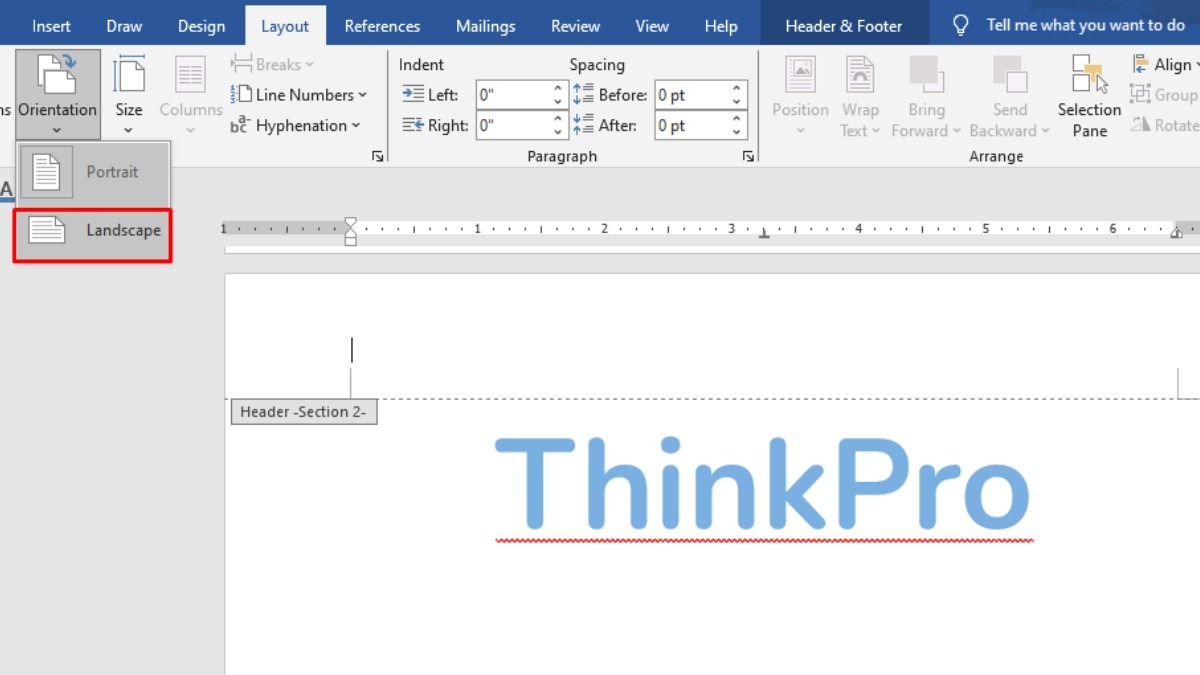This screenshot has width=1200, height=675.
Task: Open the Selection Pane
Action: tap(1089, 96)
